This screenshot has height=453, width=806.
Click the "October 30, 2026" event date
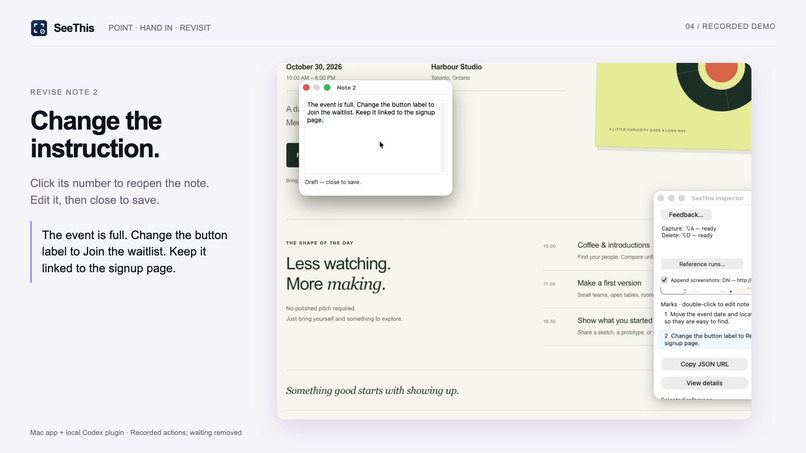pos(314,67)
